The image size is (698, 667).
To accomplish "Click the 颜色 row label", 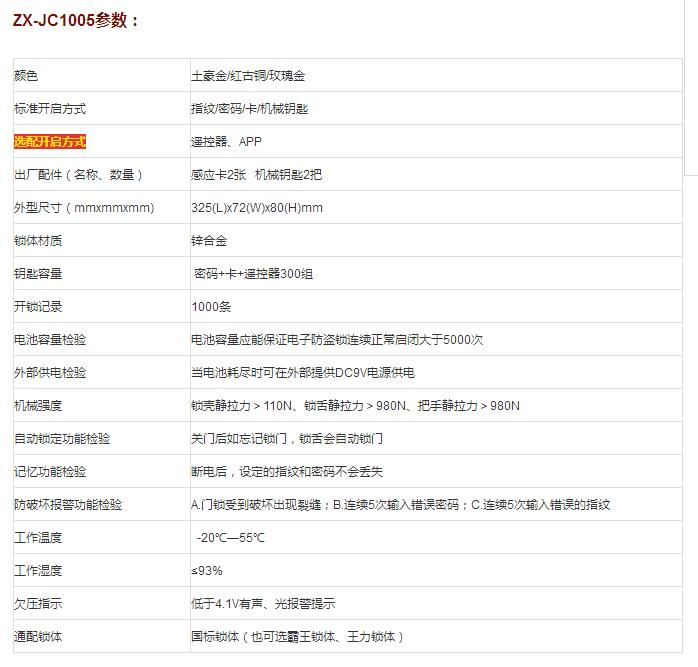I will (x=26, y=76).
